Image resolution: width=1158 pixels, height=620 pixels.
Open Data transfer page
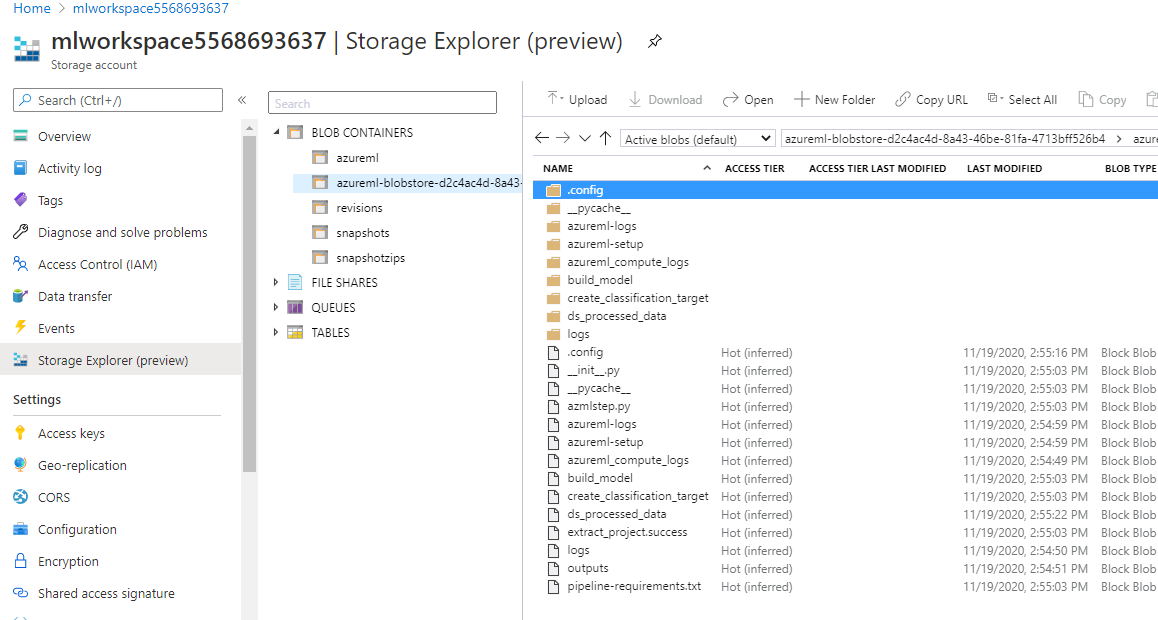(x=75, y=296)
